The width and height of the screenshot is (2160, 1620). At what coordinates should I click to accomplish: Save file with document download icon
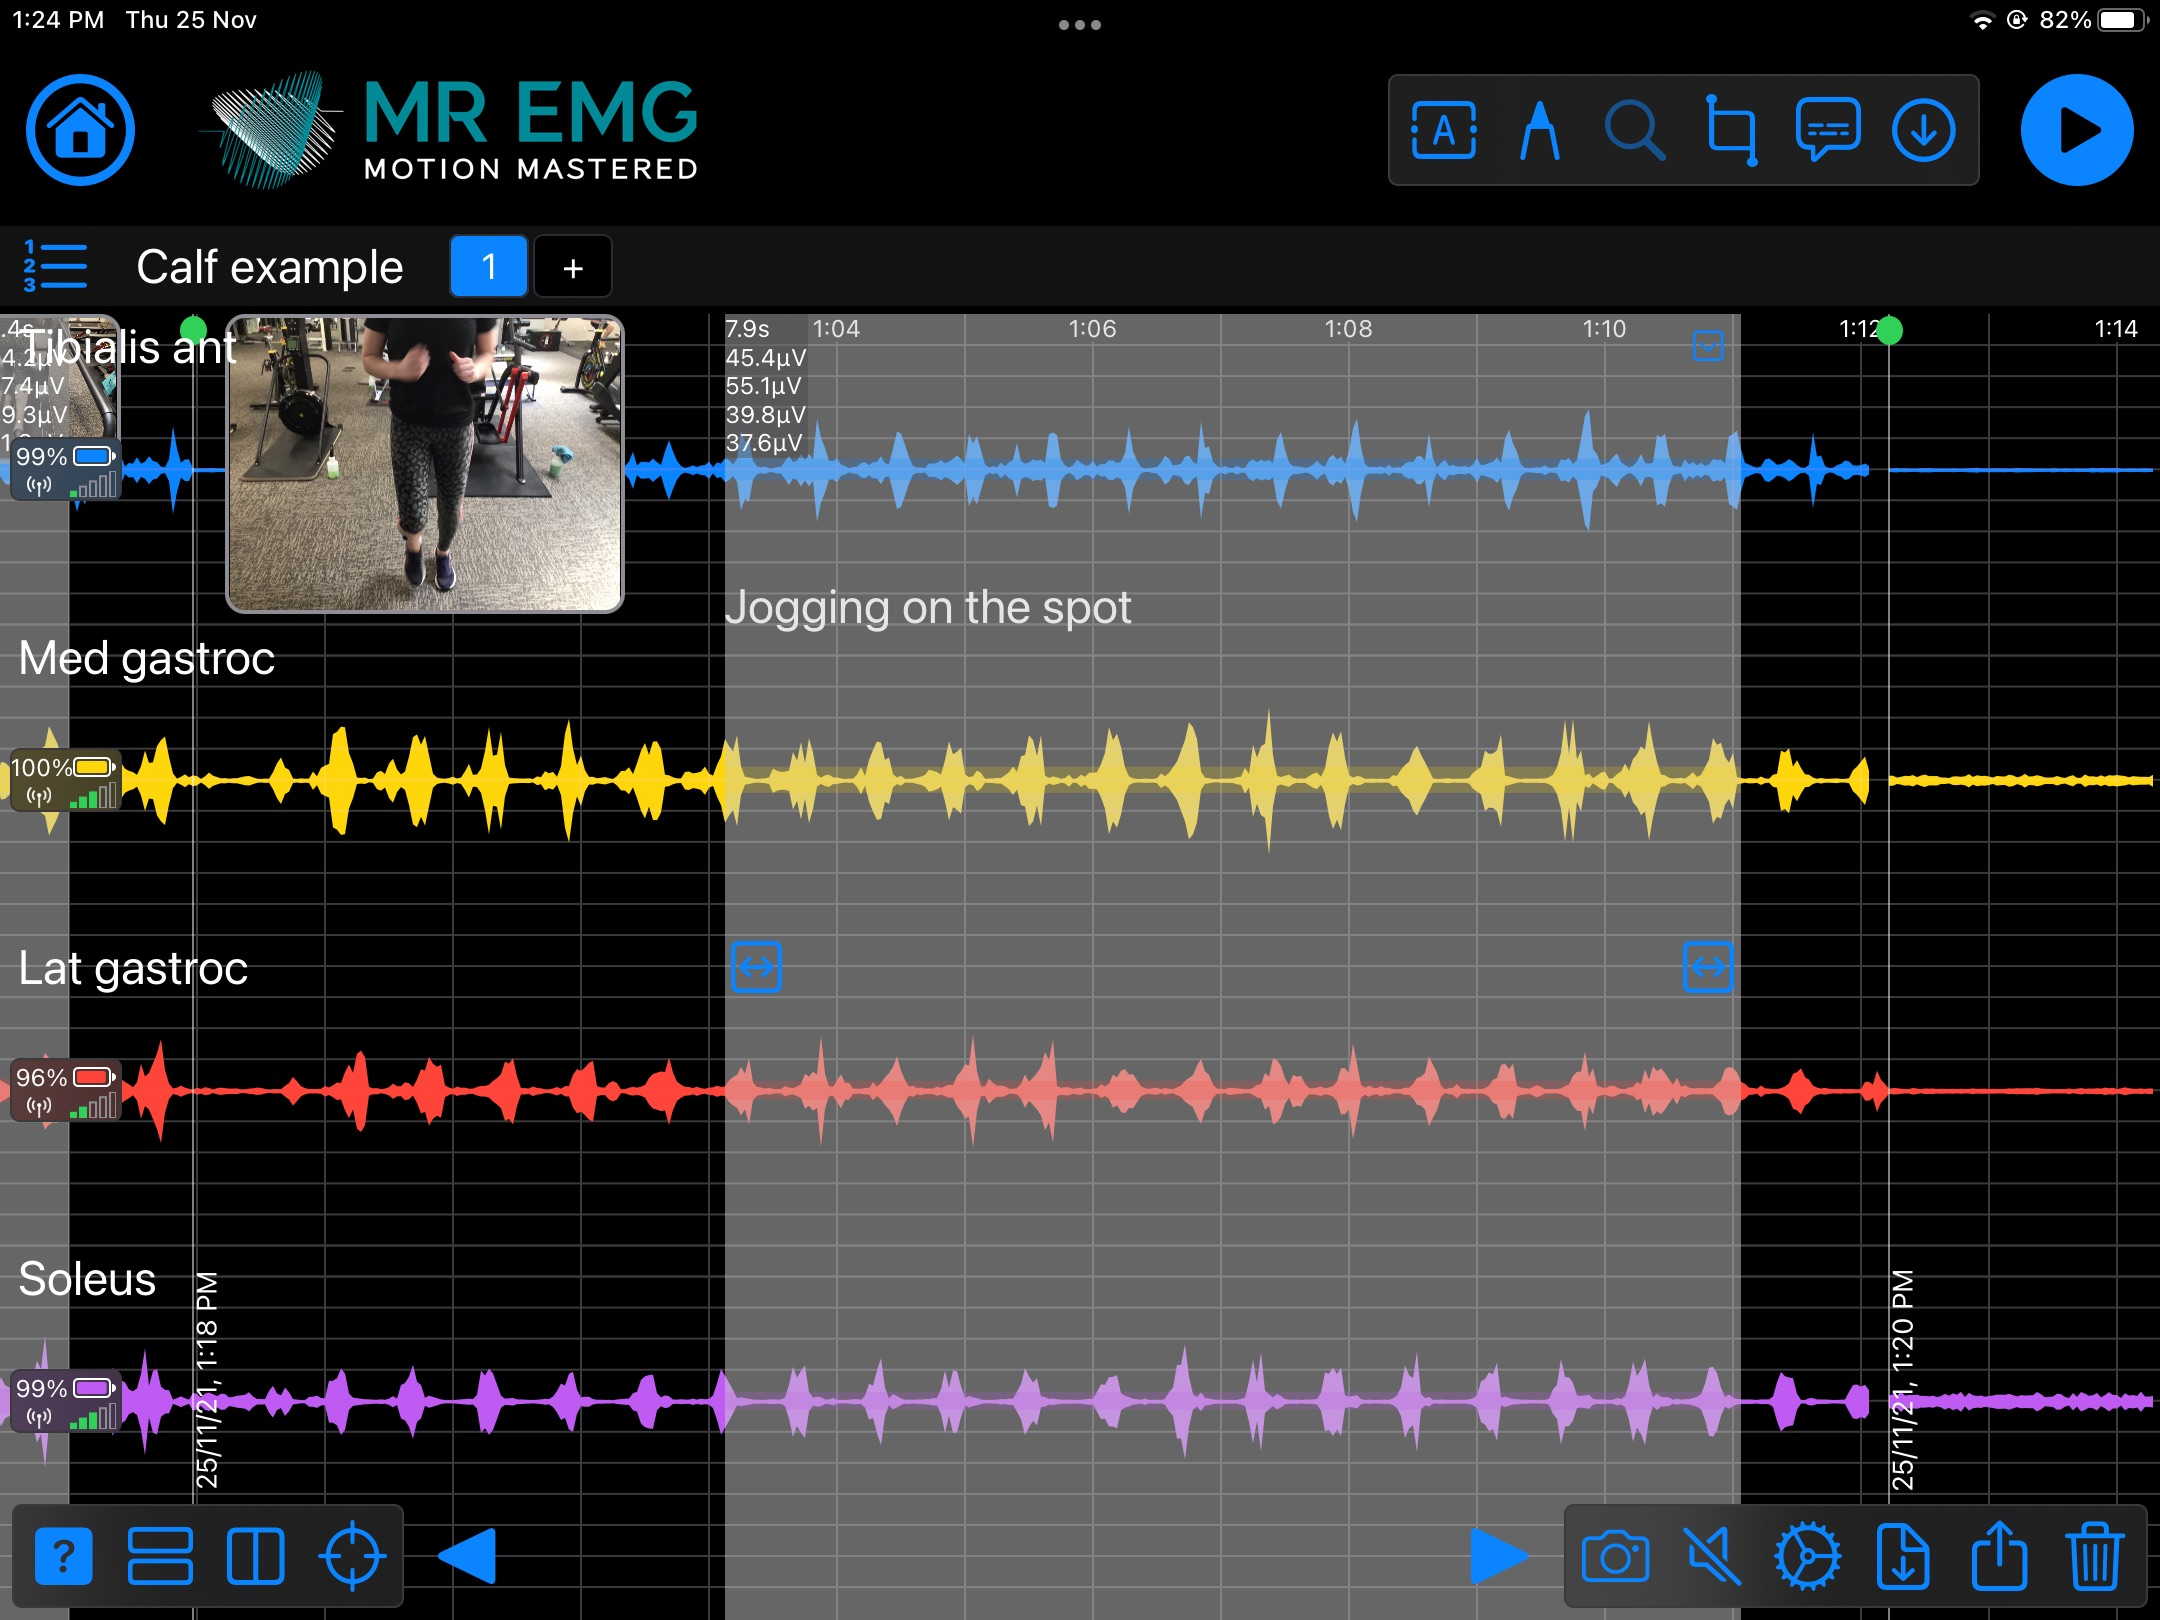tap(1903, 1556)
